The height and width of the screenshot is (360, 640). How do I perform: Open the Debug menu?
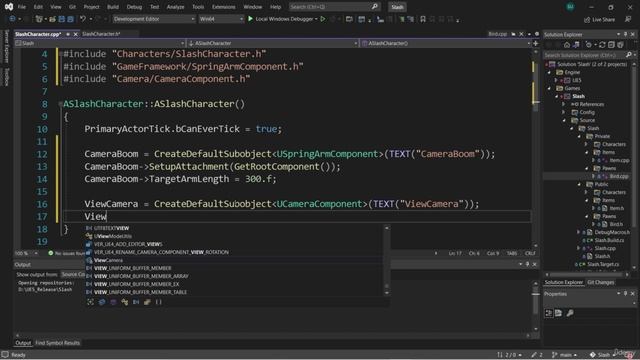[x=134, y=7]
